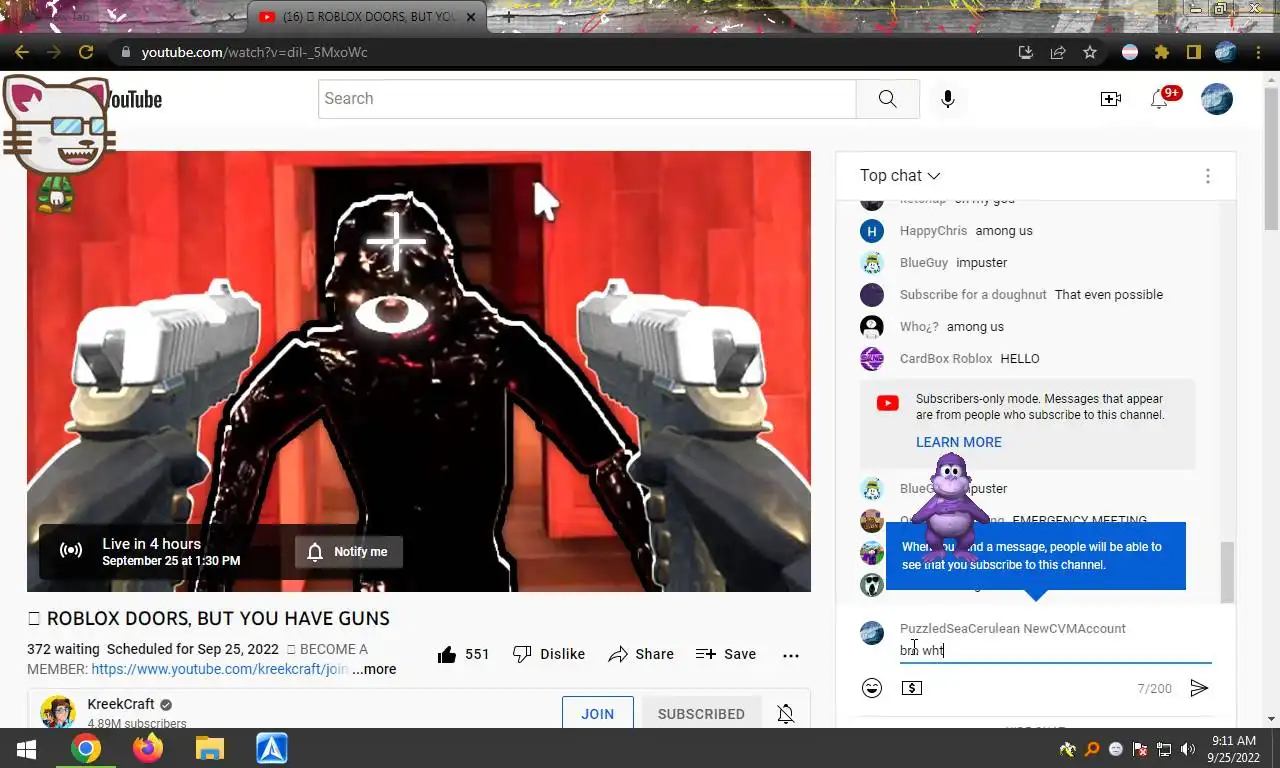Click the blue A app taskbar icon
This screenshot has height=768, width=1280.
point(272,748)
